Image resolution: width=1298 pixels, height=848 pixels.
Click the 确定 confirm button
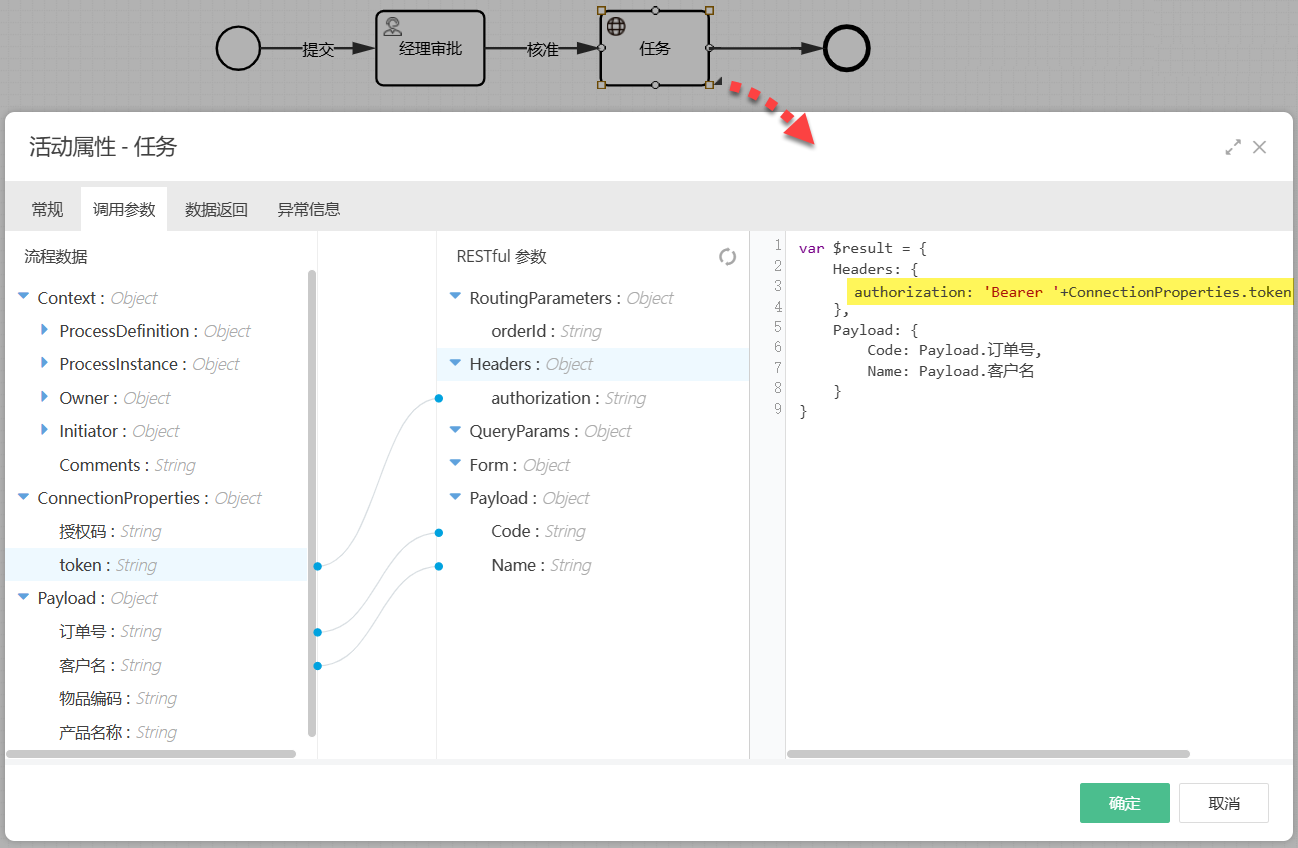coord(1124,803)
